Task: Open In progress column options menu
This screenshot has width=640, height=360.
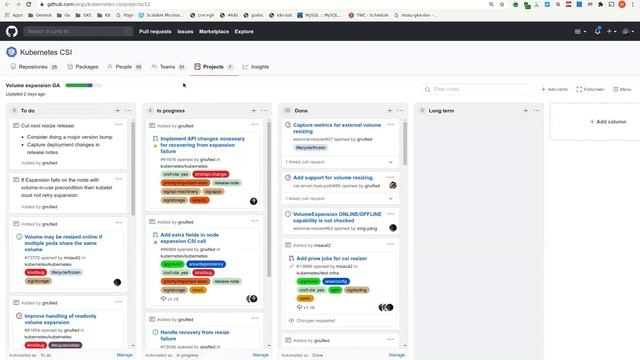Action: click(x=264, y=111)
